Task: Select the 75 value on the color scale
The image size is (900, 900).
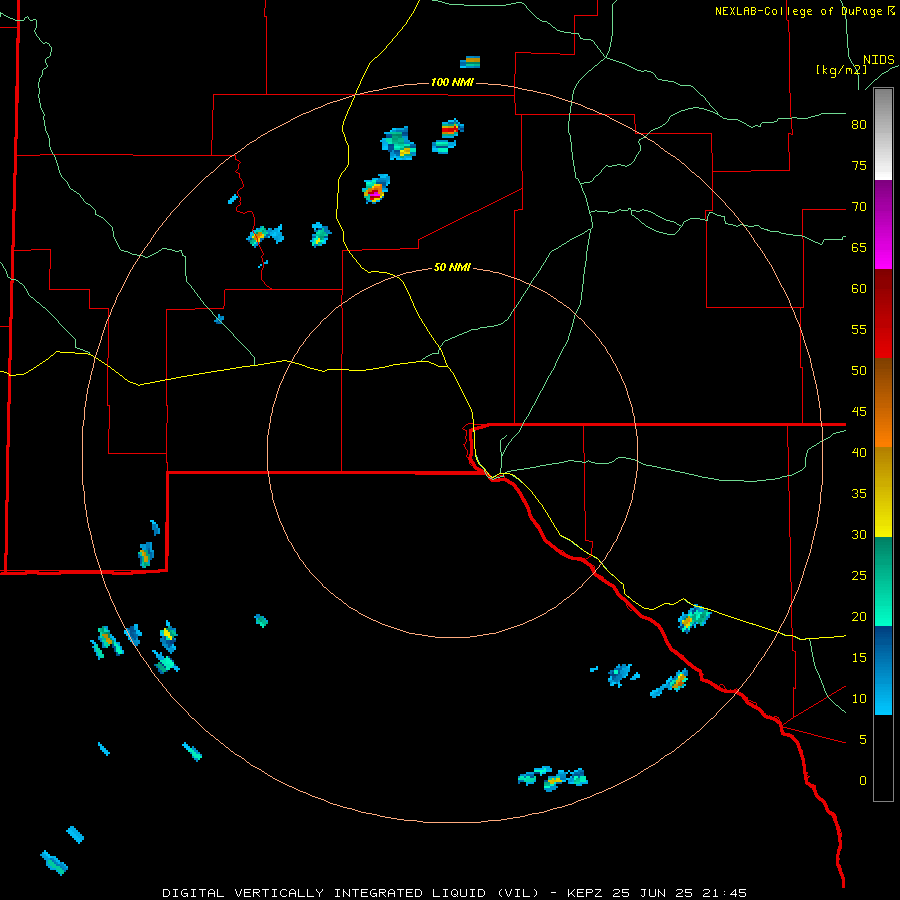Action: [x=859, y=166]
